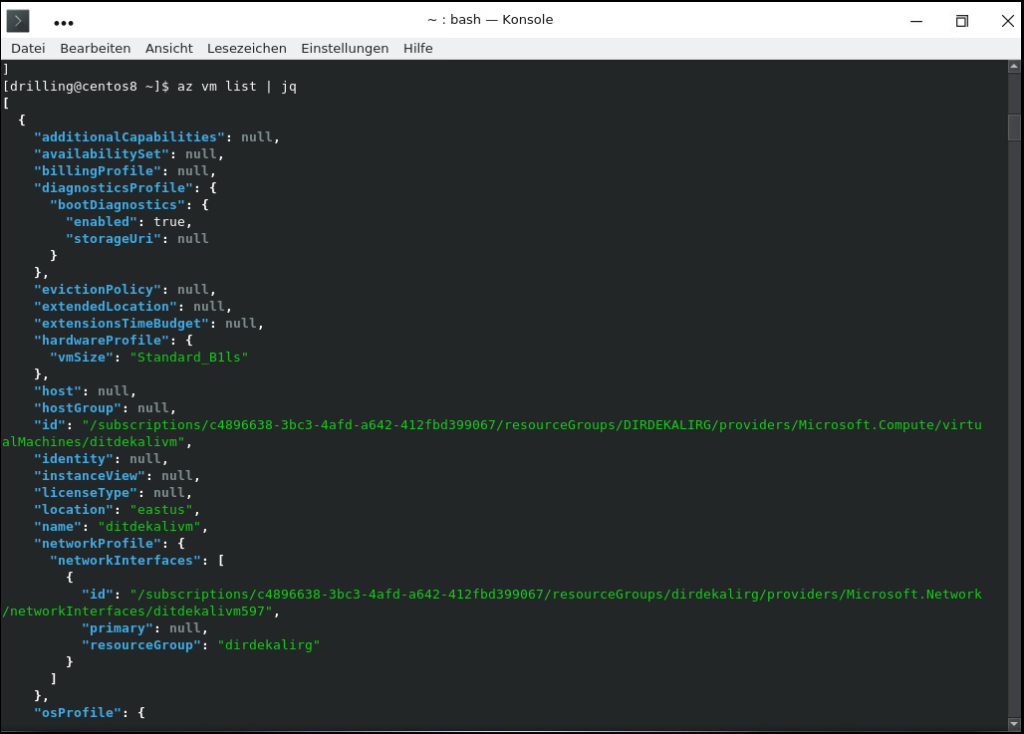Viewport: 1024px width, 734px height.
Task: Click the command "az vm list | jq"
Action: click(237, 86)
